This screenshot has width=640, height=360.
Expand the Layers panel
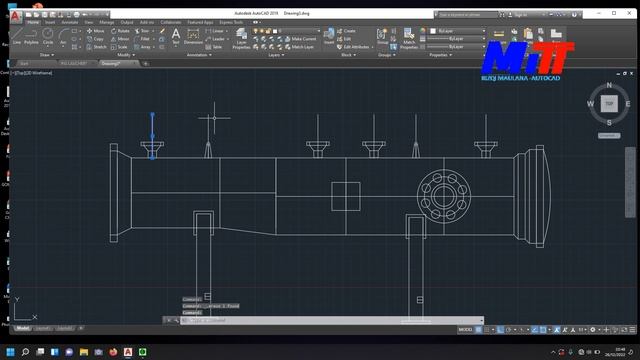tap(276, 55)
